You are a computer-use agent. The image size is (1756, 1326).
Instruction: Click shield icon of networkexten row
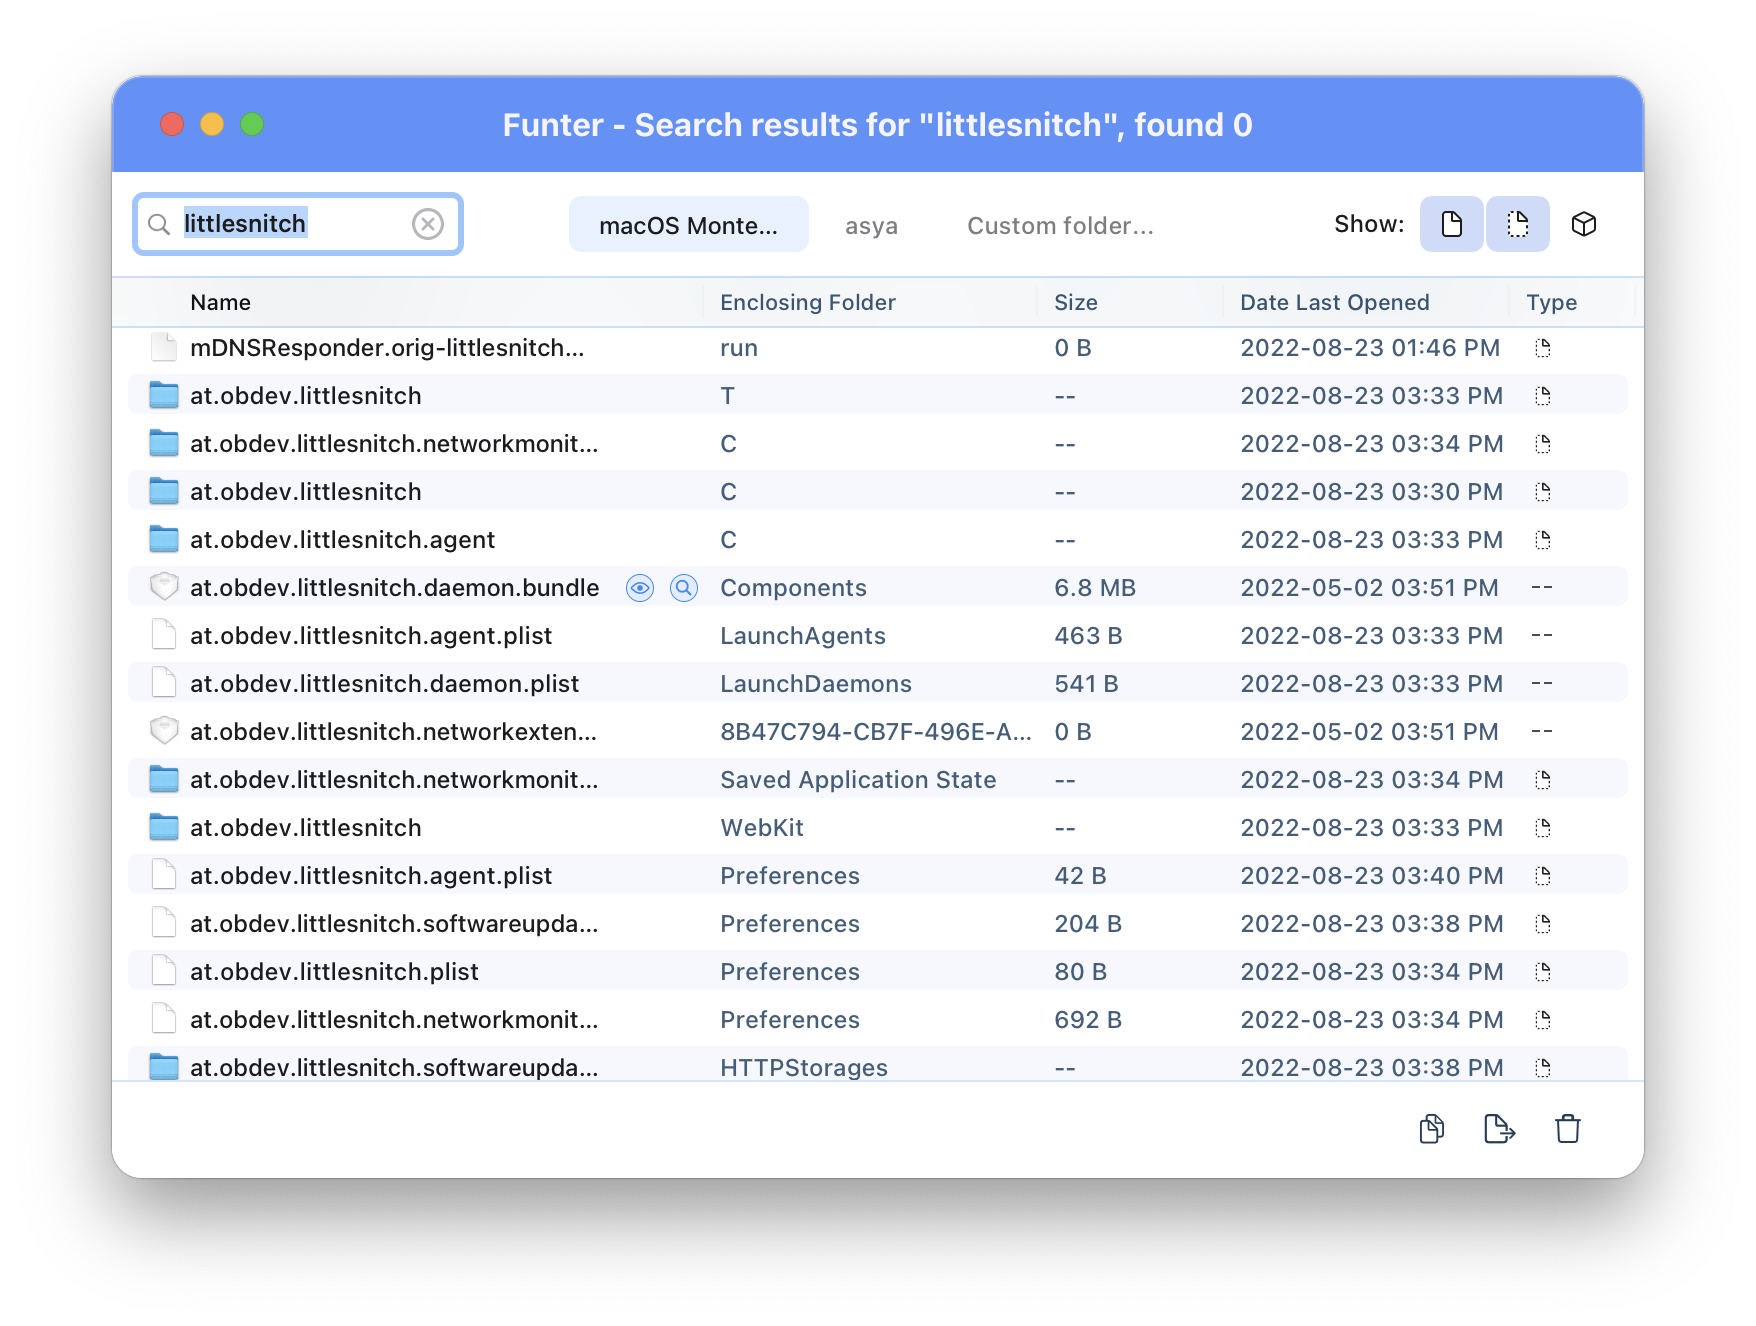(164, 731)
